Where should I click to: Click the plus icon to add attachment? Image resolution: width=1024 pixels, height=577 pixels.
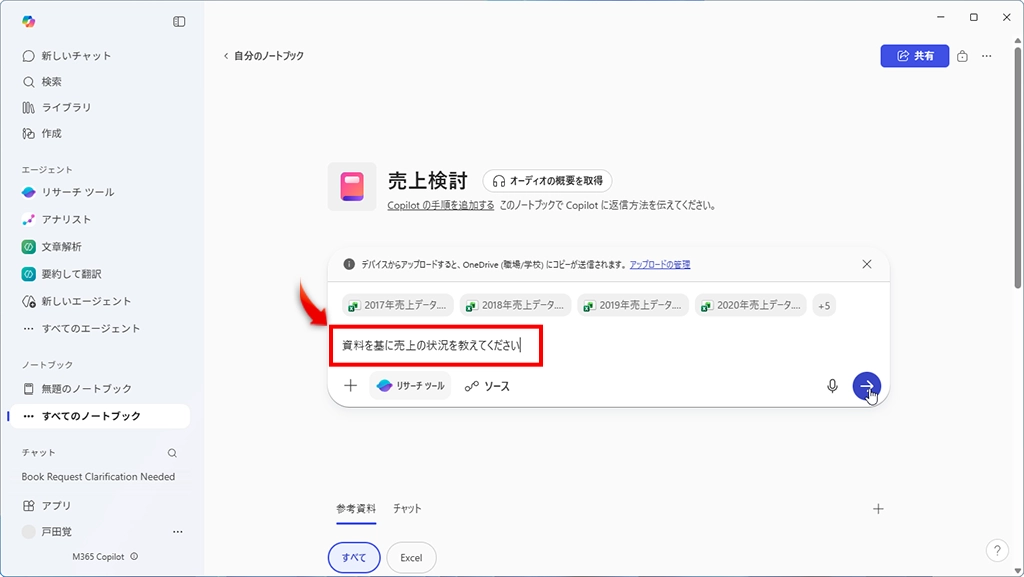tap(351, 386)
